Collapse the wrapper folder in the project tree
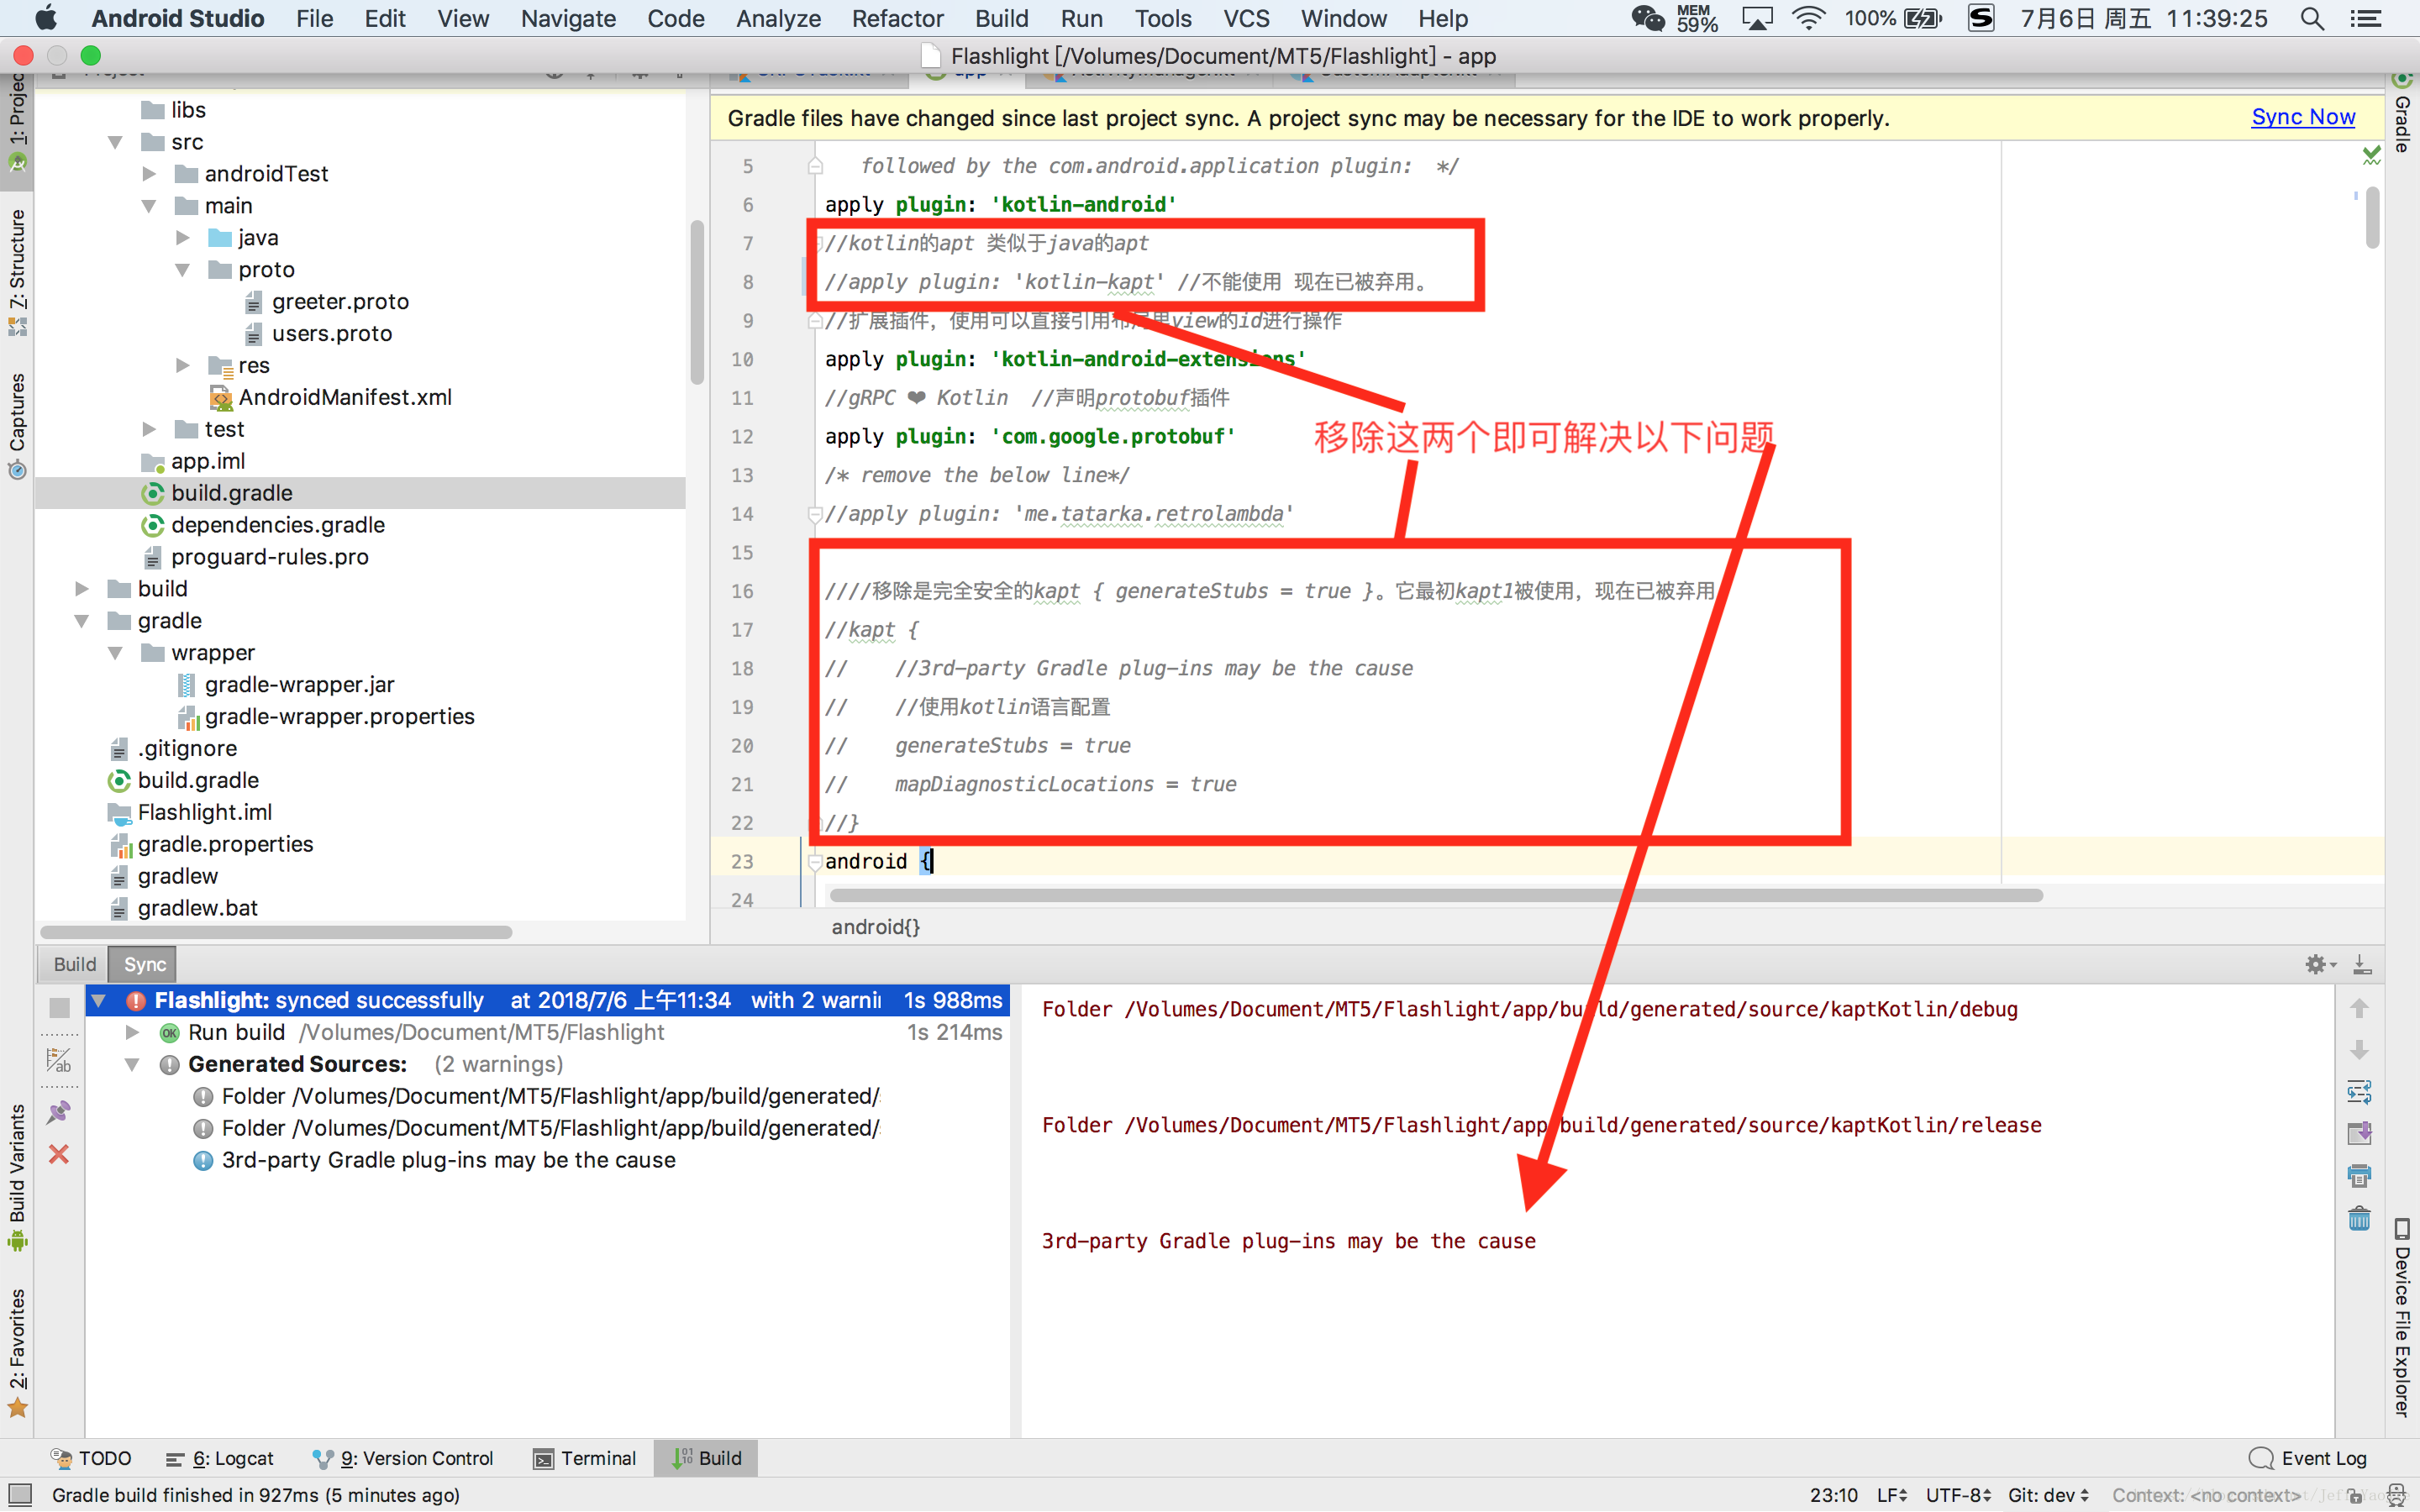 click(116, 653)
